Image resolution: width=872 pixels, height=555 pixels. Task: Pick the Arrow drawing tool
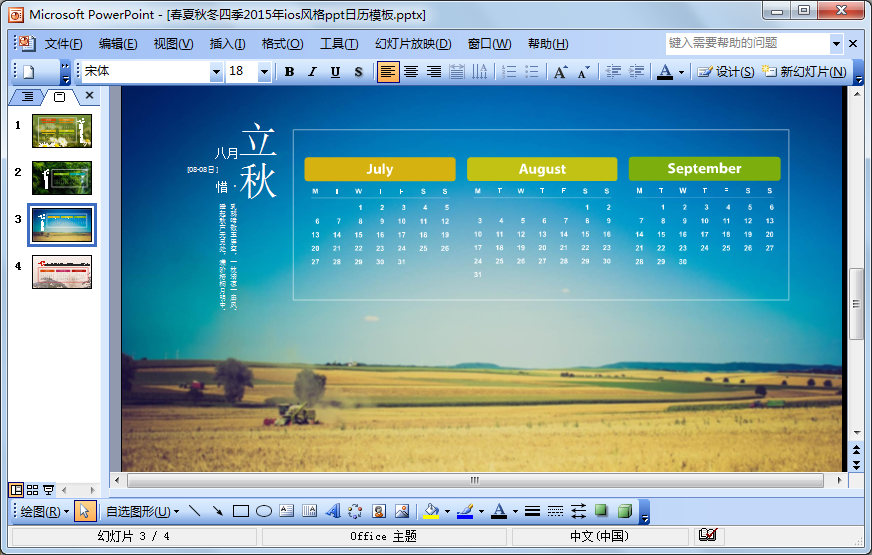218,511
